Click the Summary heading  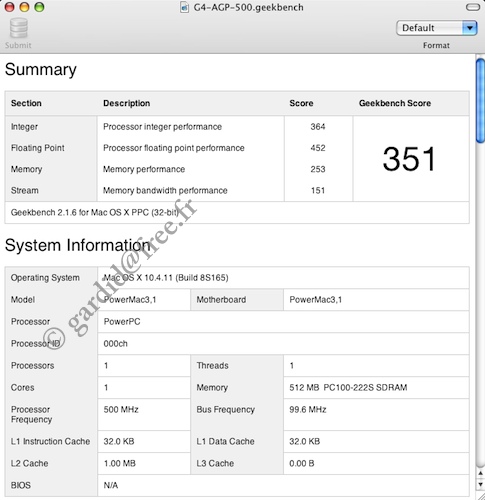click(x=41, y=69)
